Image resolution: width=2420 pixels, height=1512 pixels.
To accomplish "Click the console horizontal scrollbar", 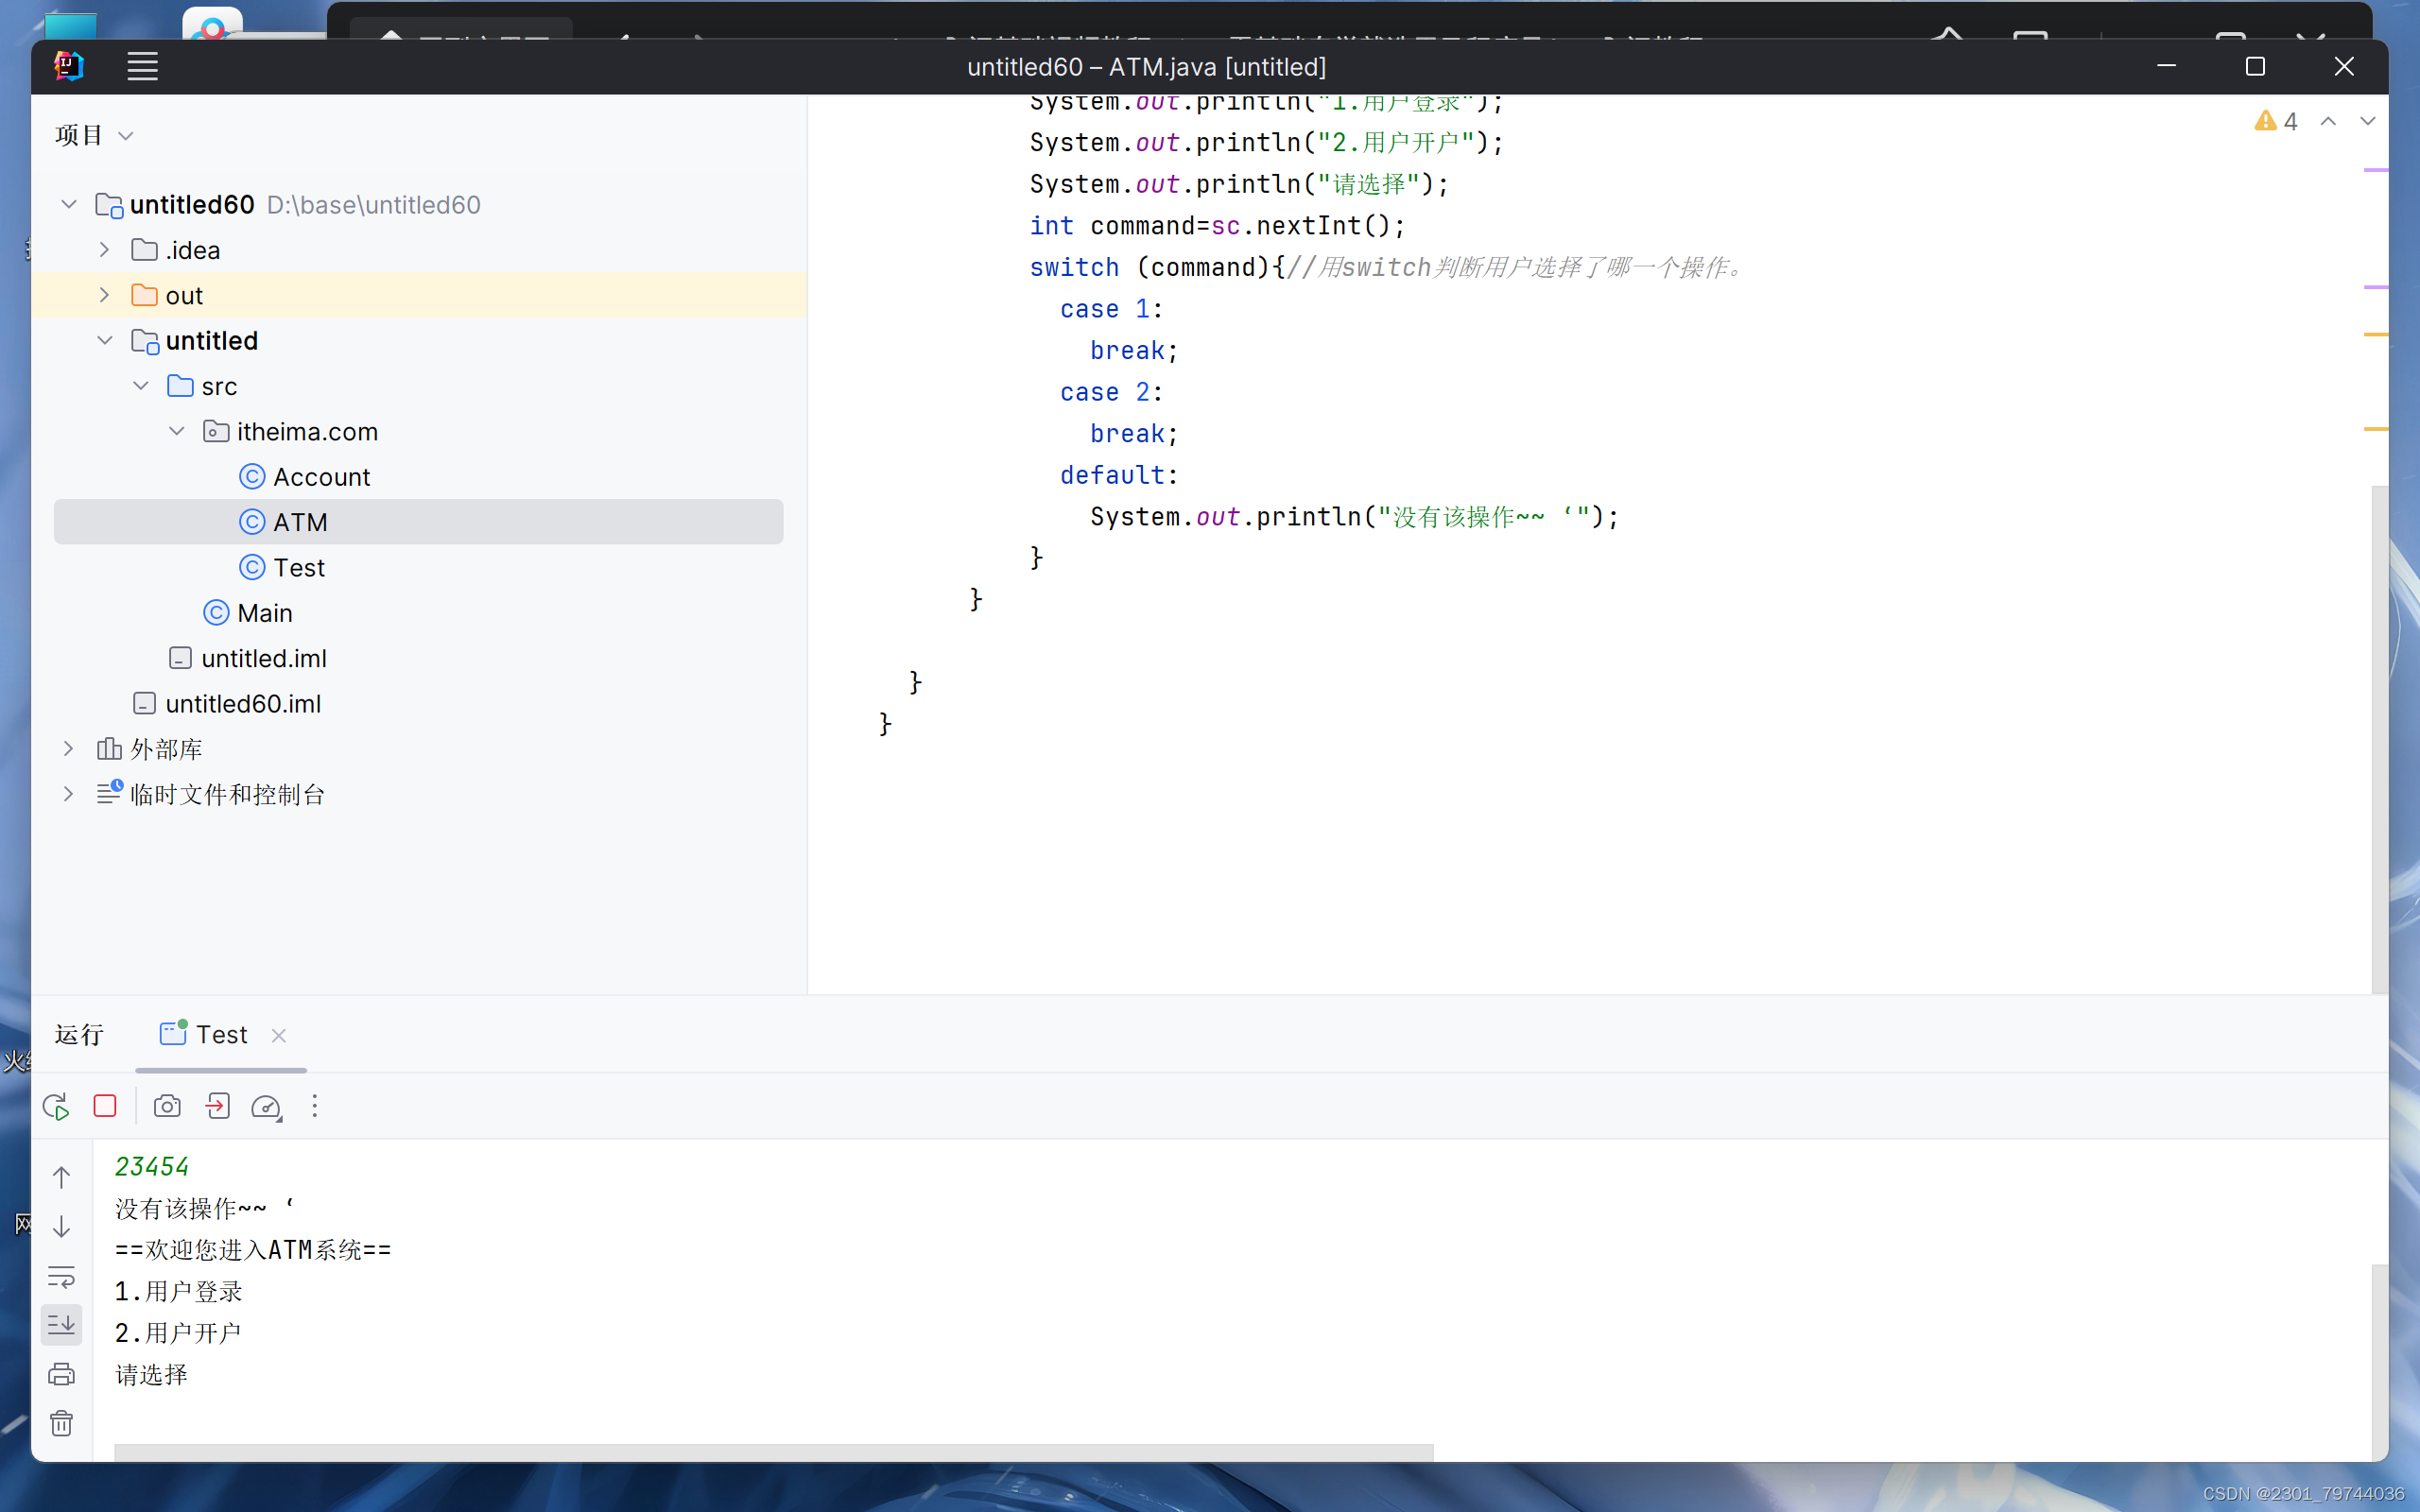I will pyautogui.click(x=773, y=1452).
